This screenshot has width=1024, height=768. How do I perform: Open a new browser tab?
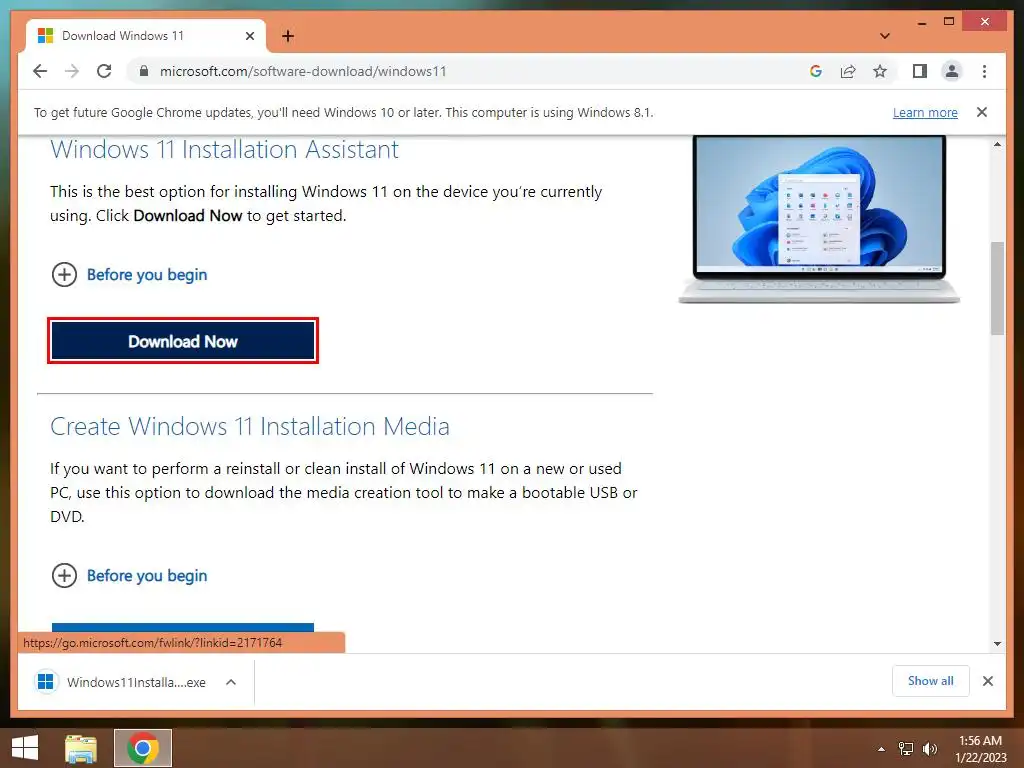click(288, 36)
